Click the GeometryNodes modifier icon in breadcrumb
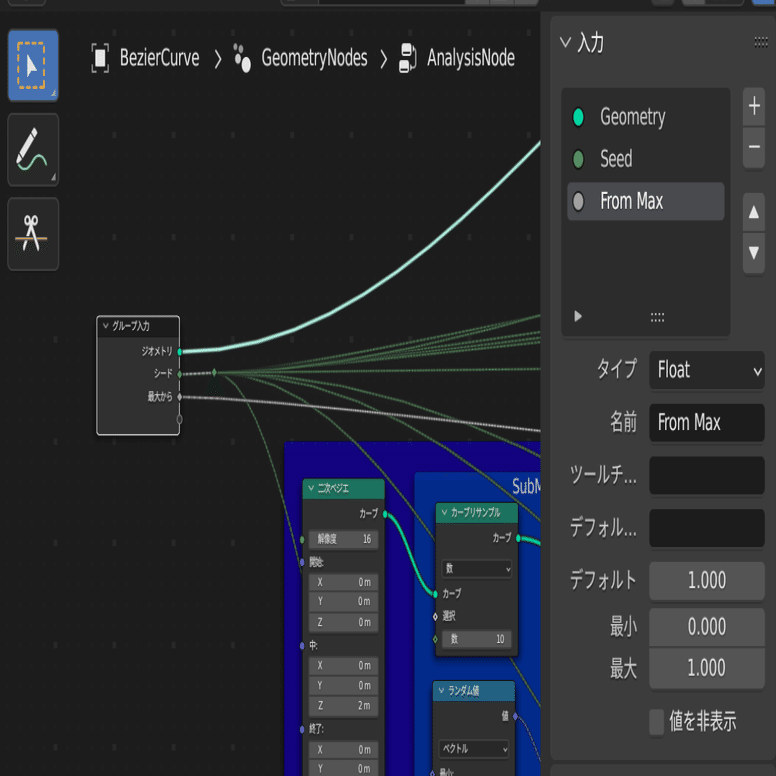 242,58
